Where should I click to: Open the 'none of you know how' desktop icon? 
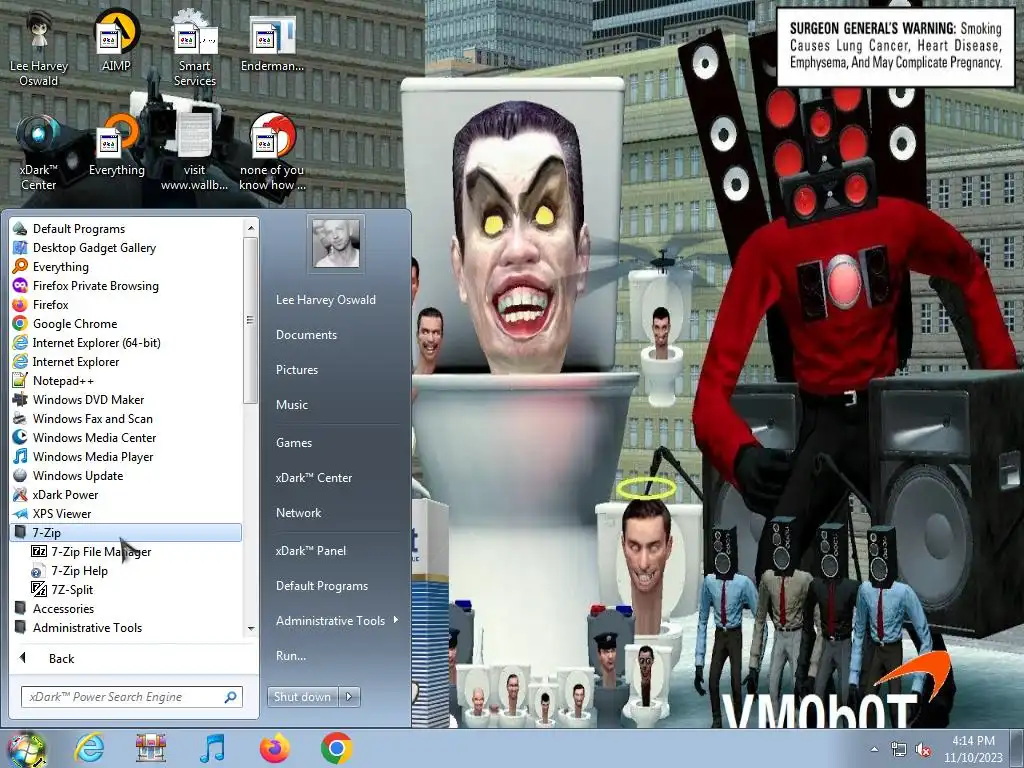pos(272,153)
